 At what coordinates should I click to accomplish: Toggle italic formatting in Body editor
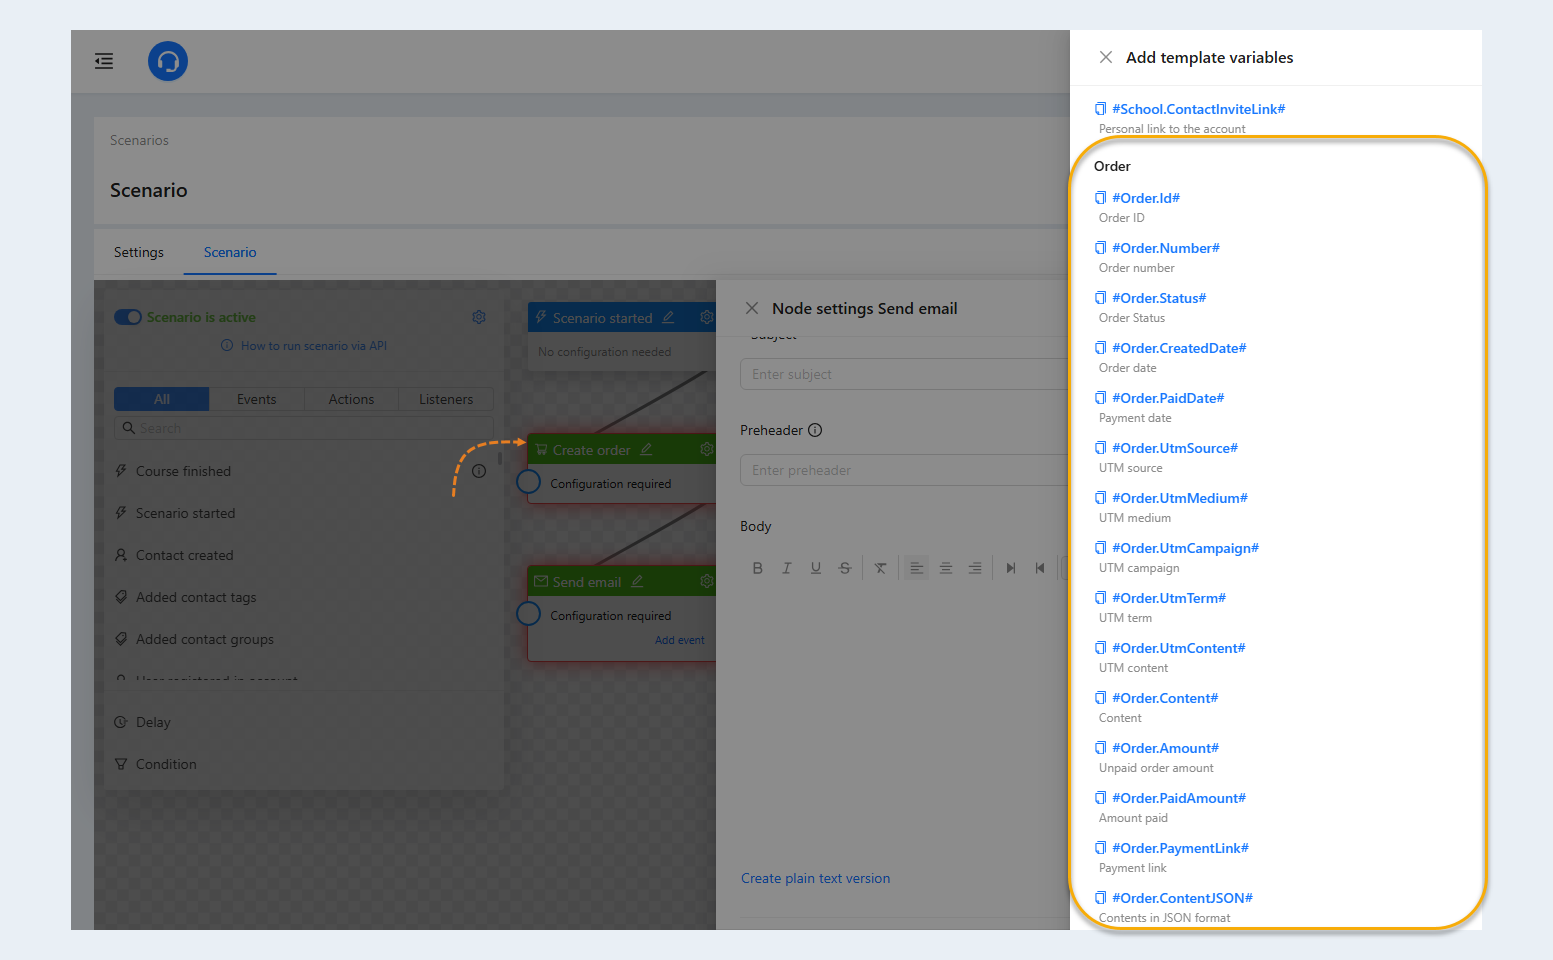click(x=787, y=568)
